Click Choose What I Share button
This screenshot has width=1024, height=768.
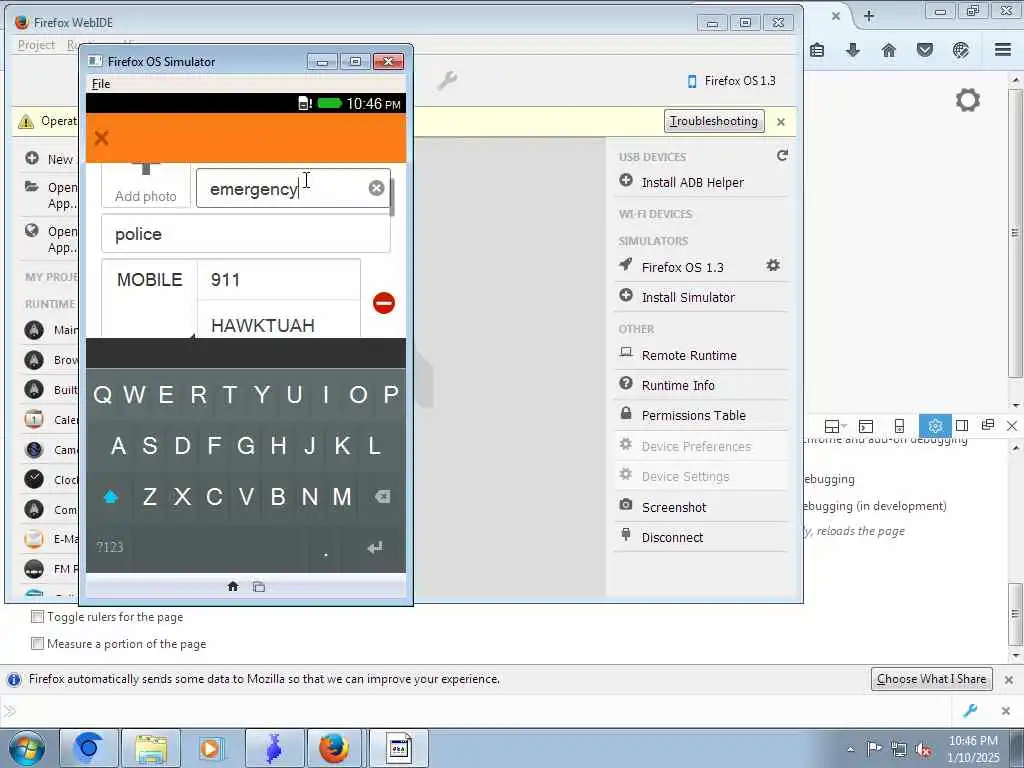931,679
